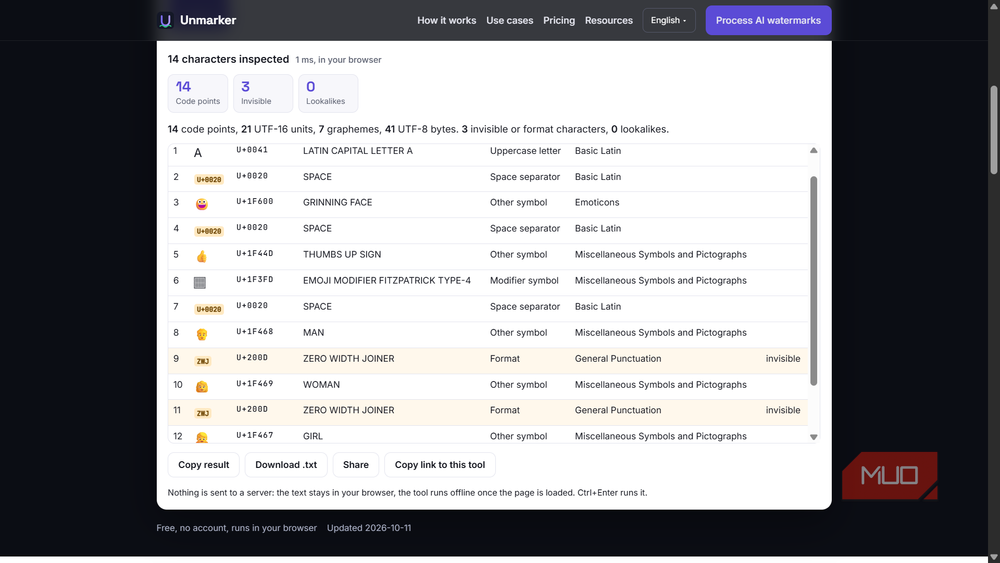The height and width of the screenshot is (563, 1000).
Task: Open the Use cases menu item
Action: coord(510,20)
